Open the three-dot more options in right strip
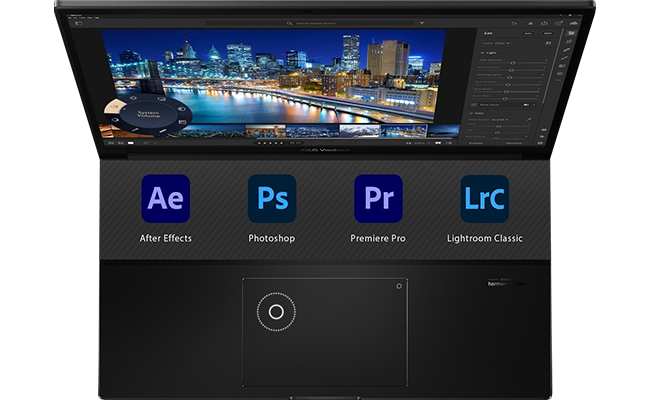Viewport: 650px width, 400px height. 558,80
